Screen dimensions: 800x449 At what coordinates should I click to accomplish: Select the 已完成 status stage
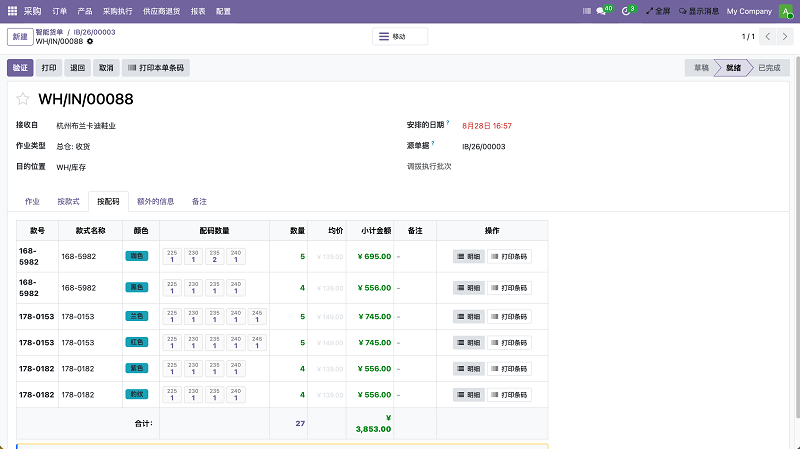769,68
